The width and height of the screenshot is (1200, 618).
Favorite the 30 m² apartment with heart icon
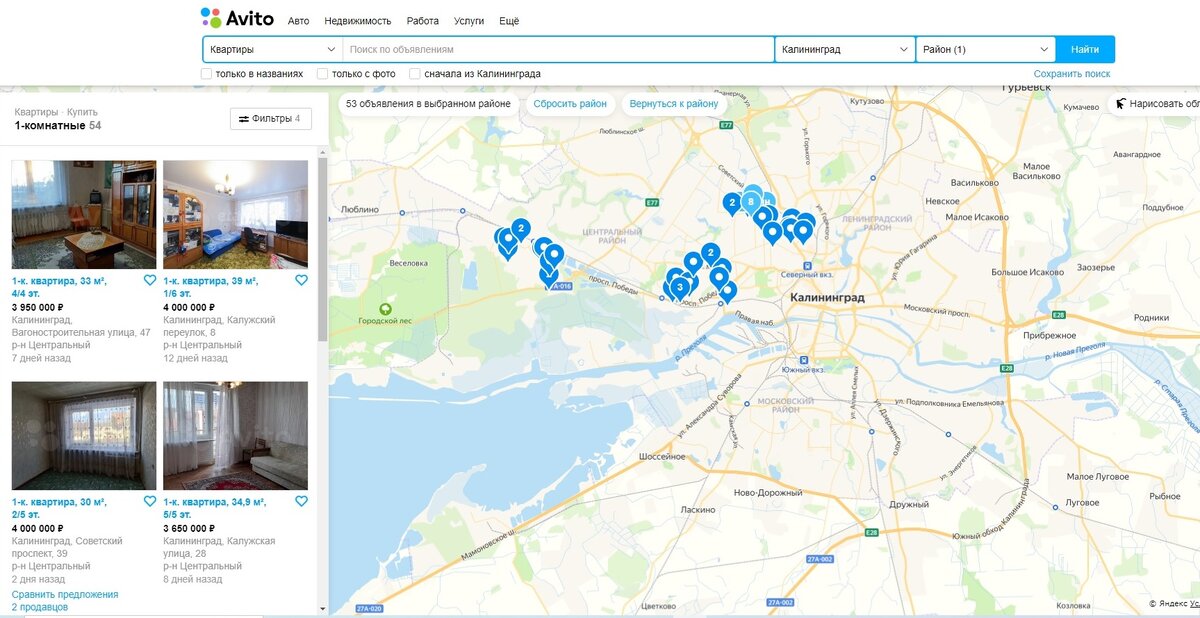click(x=150, y=502)
